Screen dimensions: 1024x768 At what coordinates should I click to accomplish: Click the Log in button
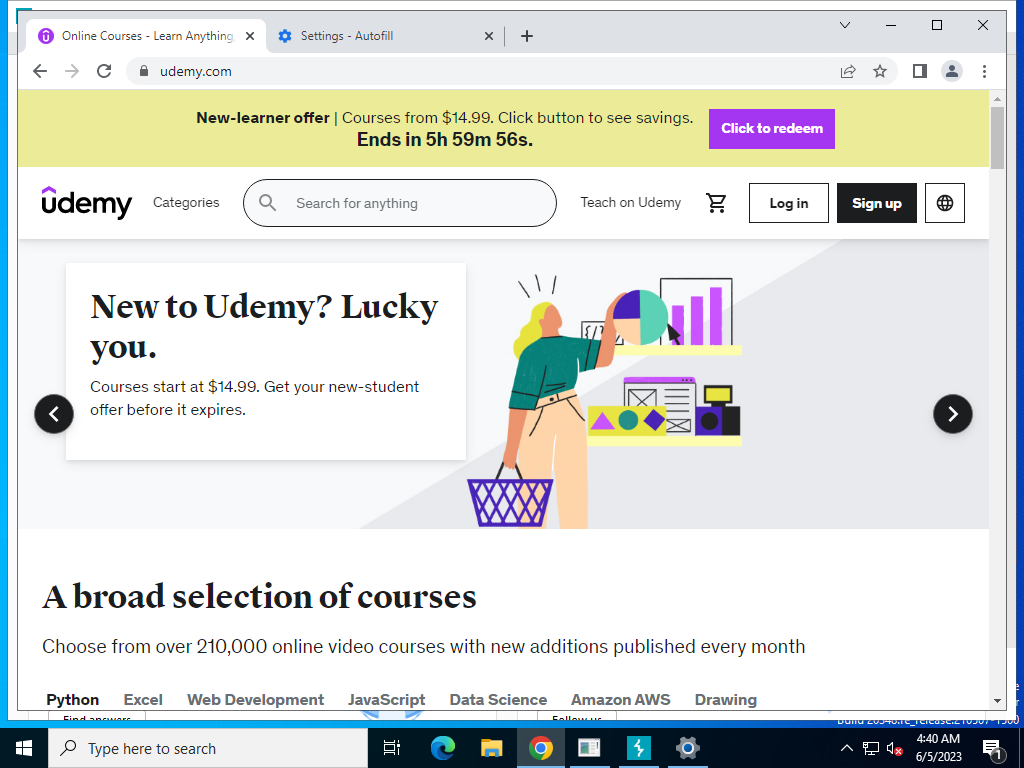788,203
